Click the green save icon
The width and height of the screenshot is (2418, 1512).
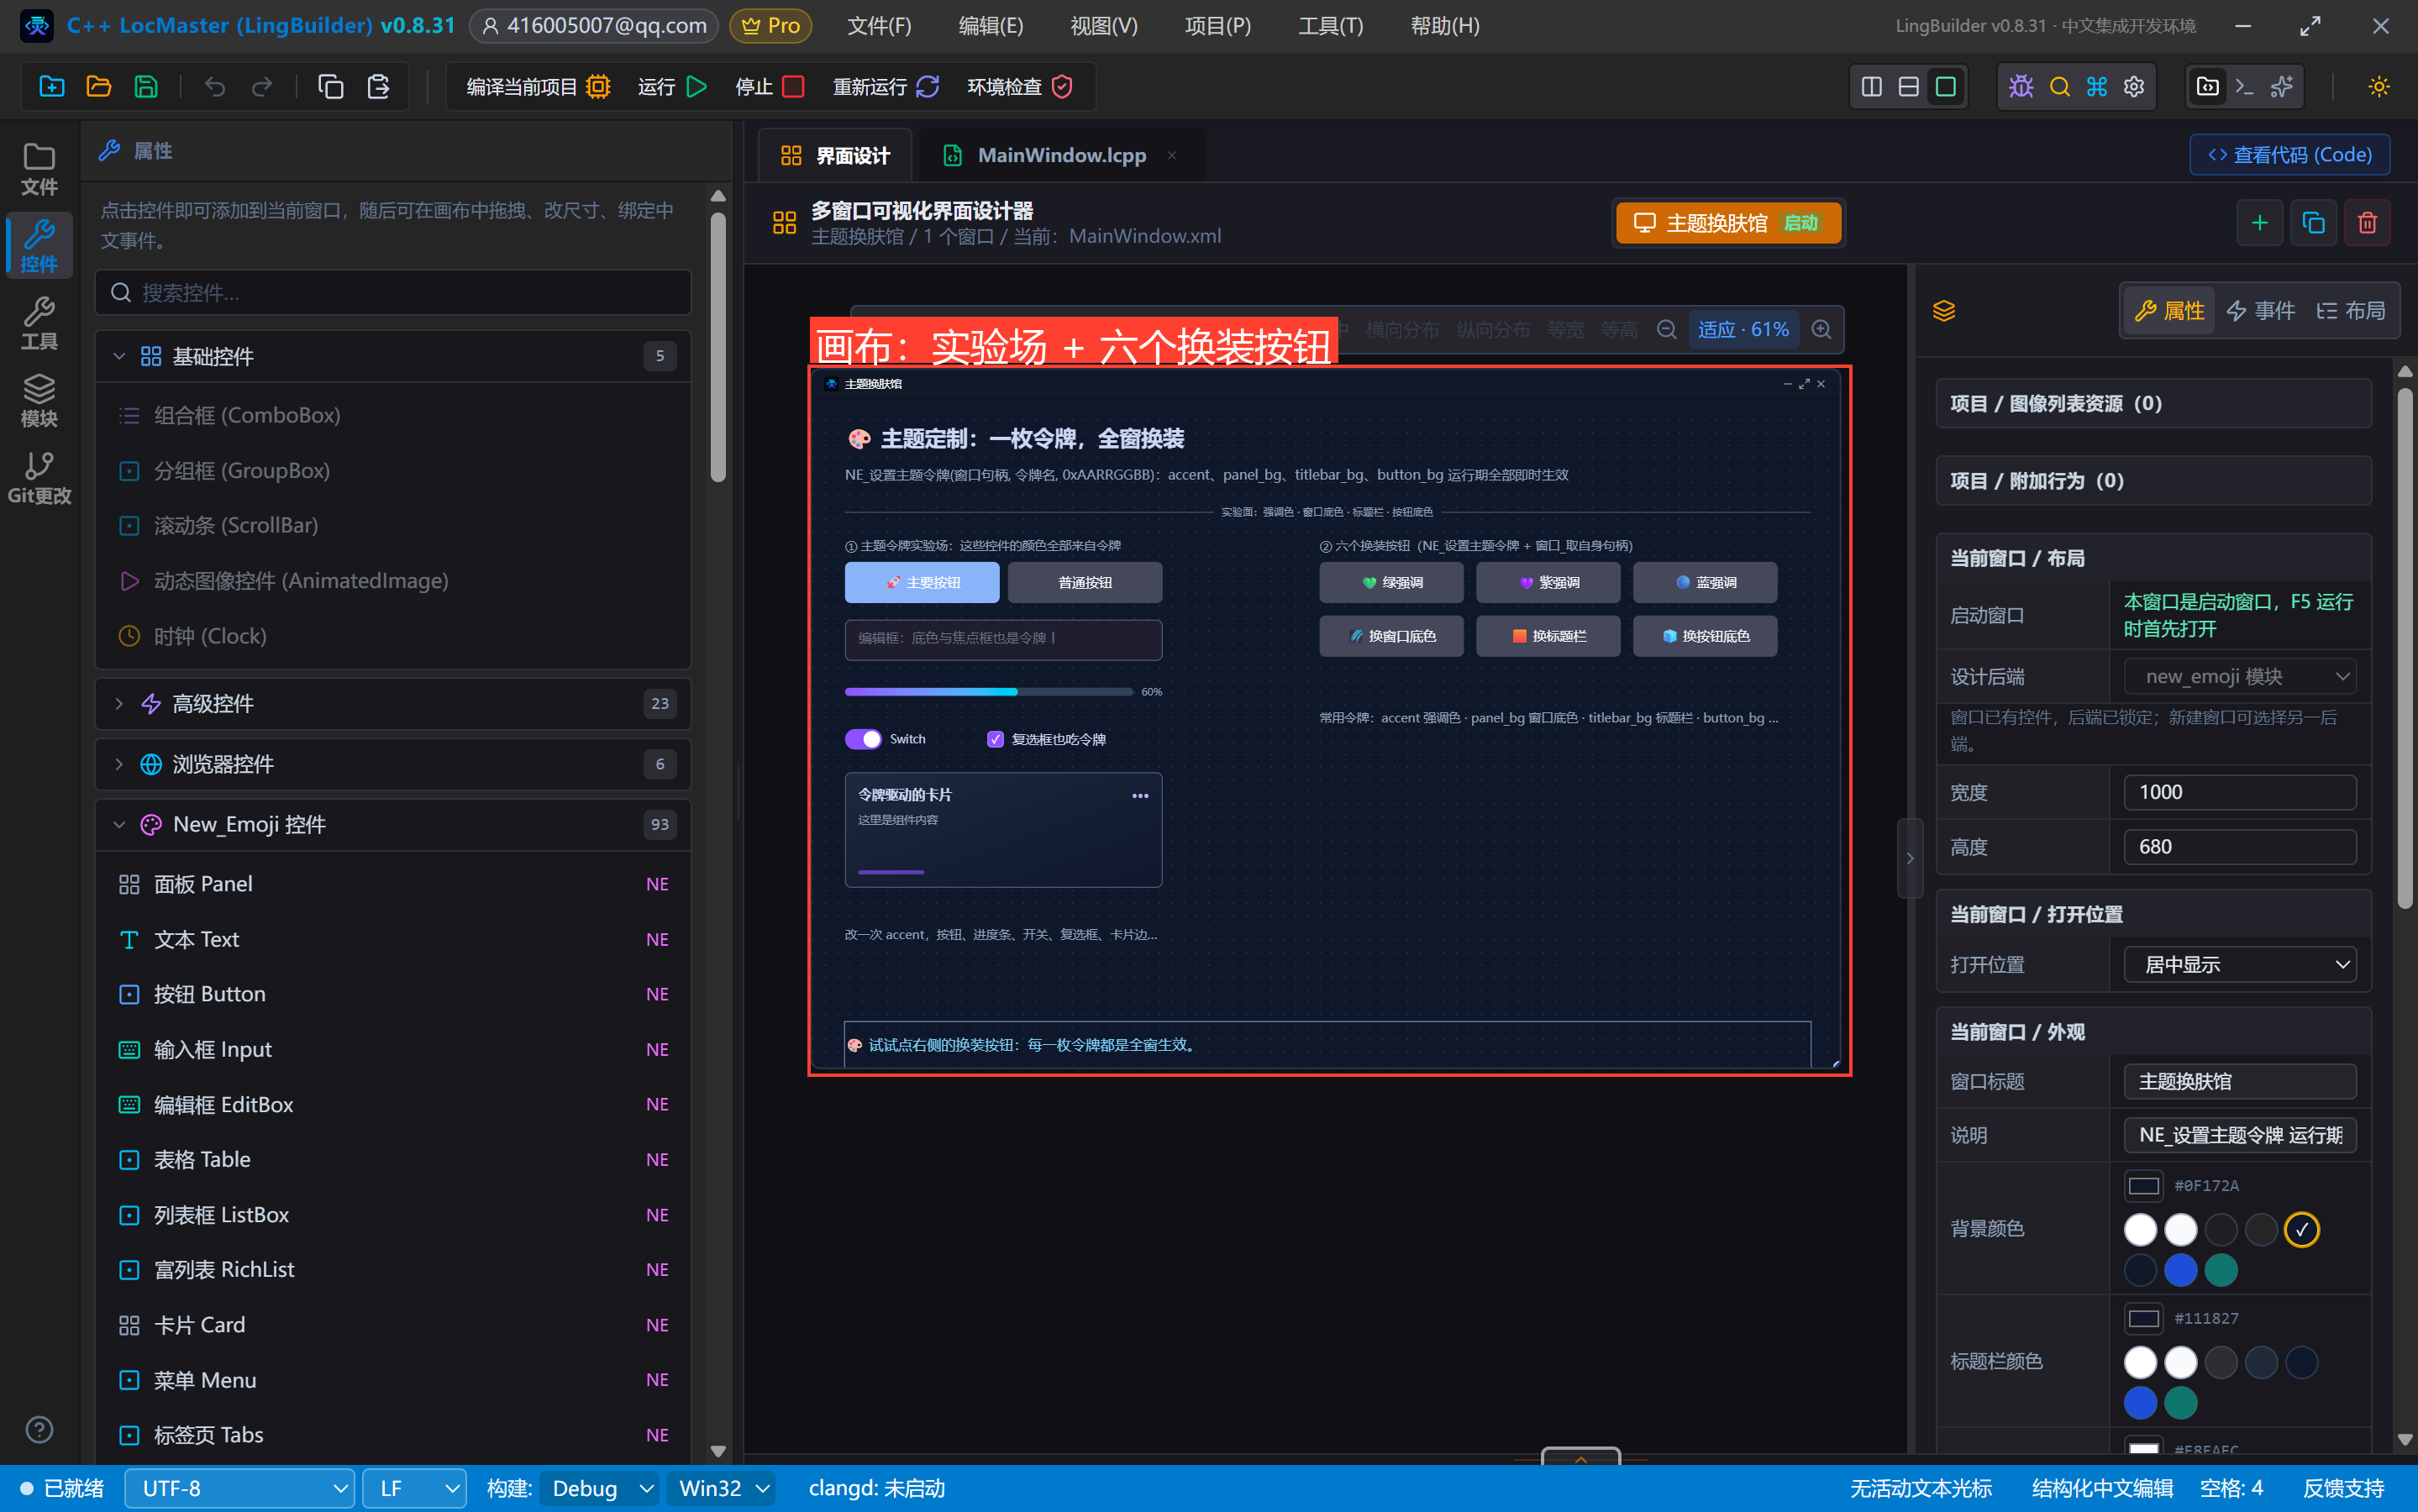(146, 87)
